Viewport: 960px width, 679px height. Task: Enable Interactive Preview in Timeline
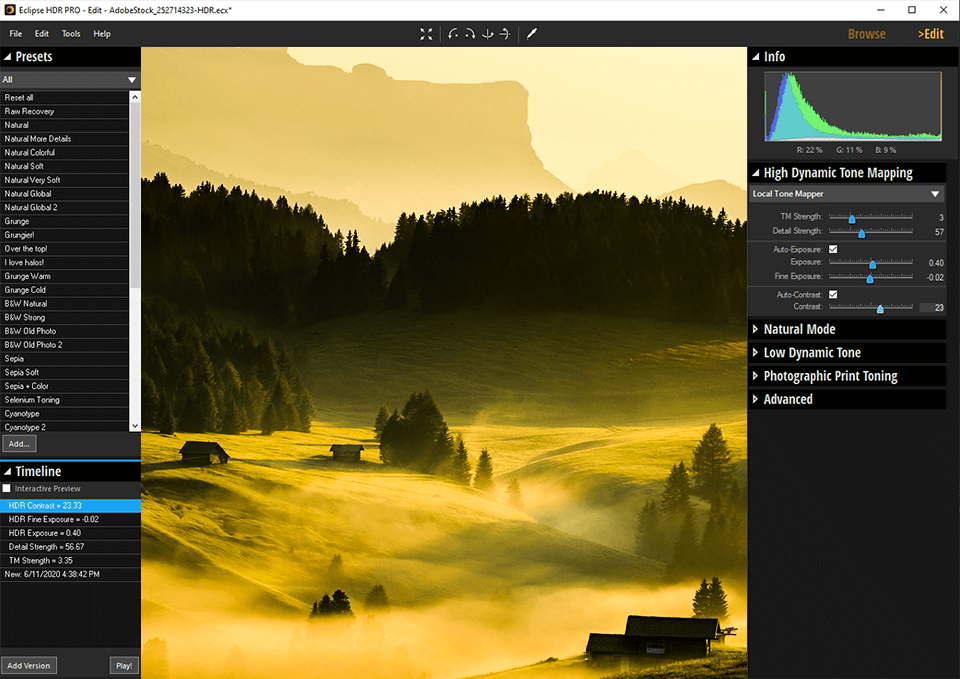[7, 488]
